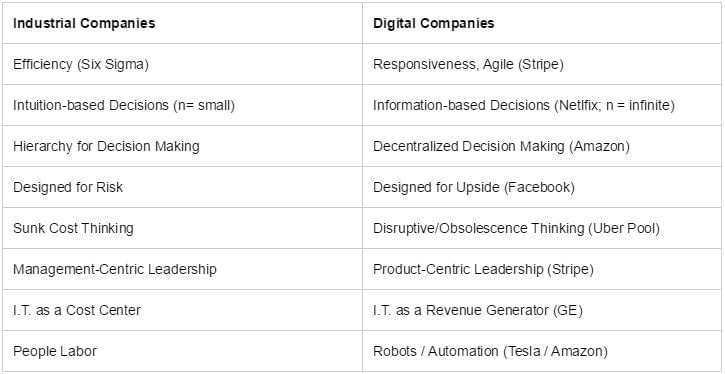Click the Industrial Companies column header
Image resolution: width=725 pixels, height=374 pixels.
click(183, 23)
